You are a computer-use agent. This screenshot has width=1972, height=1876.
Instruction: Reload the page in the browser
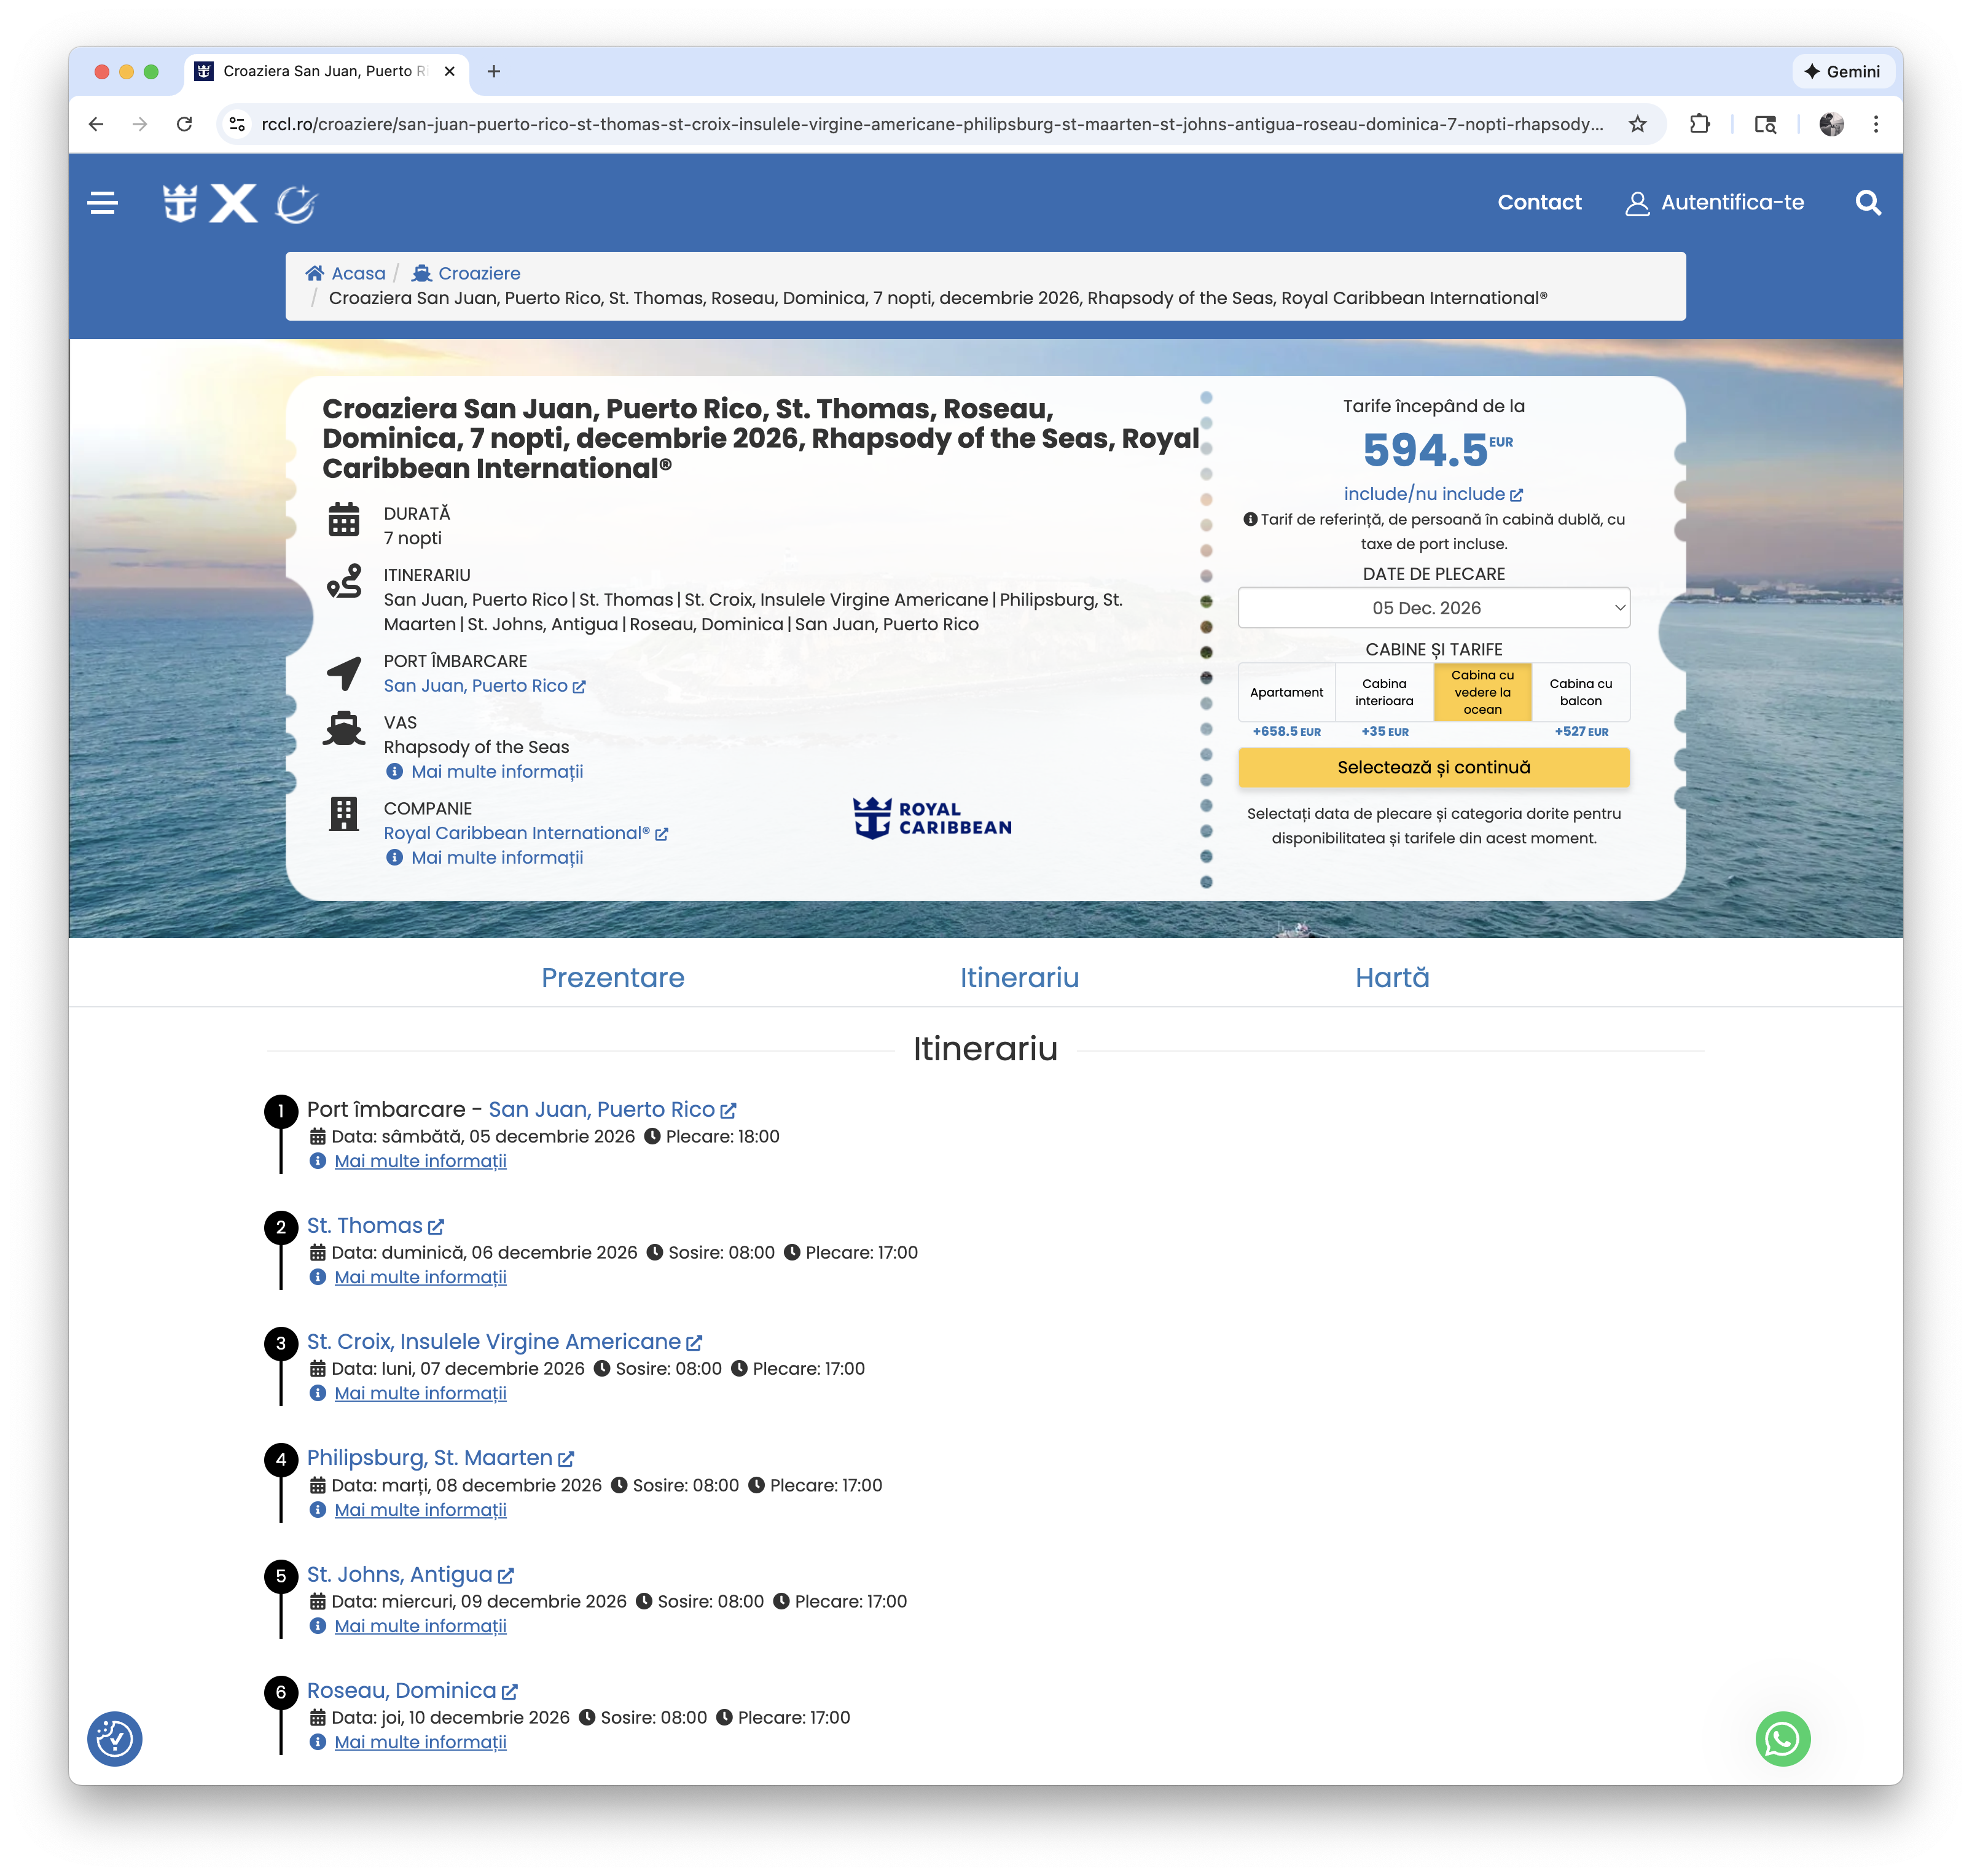coord(184,124)
